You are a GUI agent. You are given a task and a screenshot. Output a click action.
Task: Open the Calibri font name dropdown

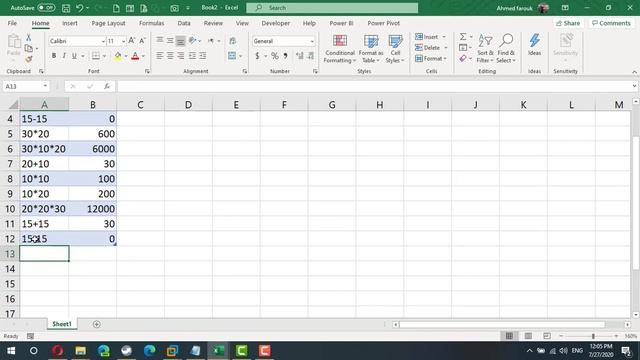pos(103,41)
